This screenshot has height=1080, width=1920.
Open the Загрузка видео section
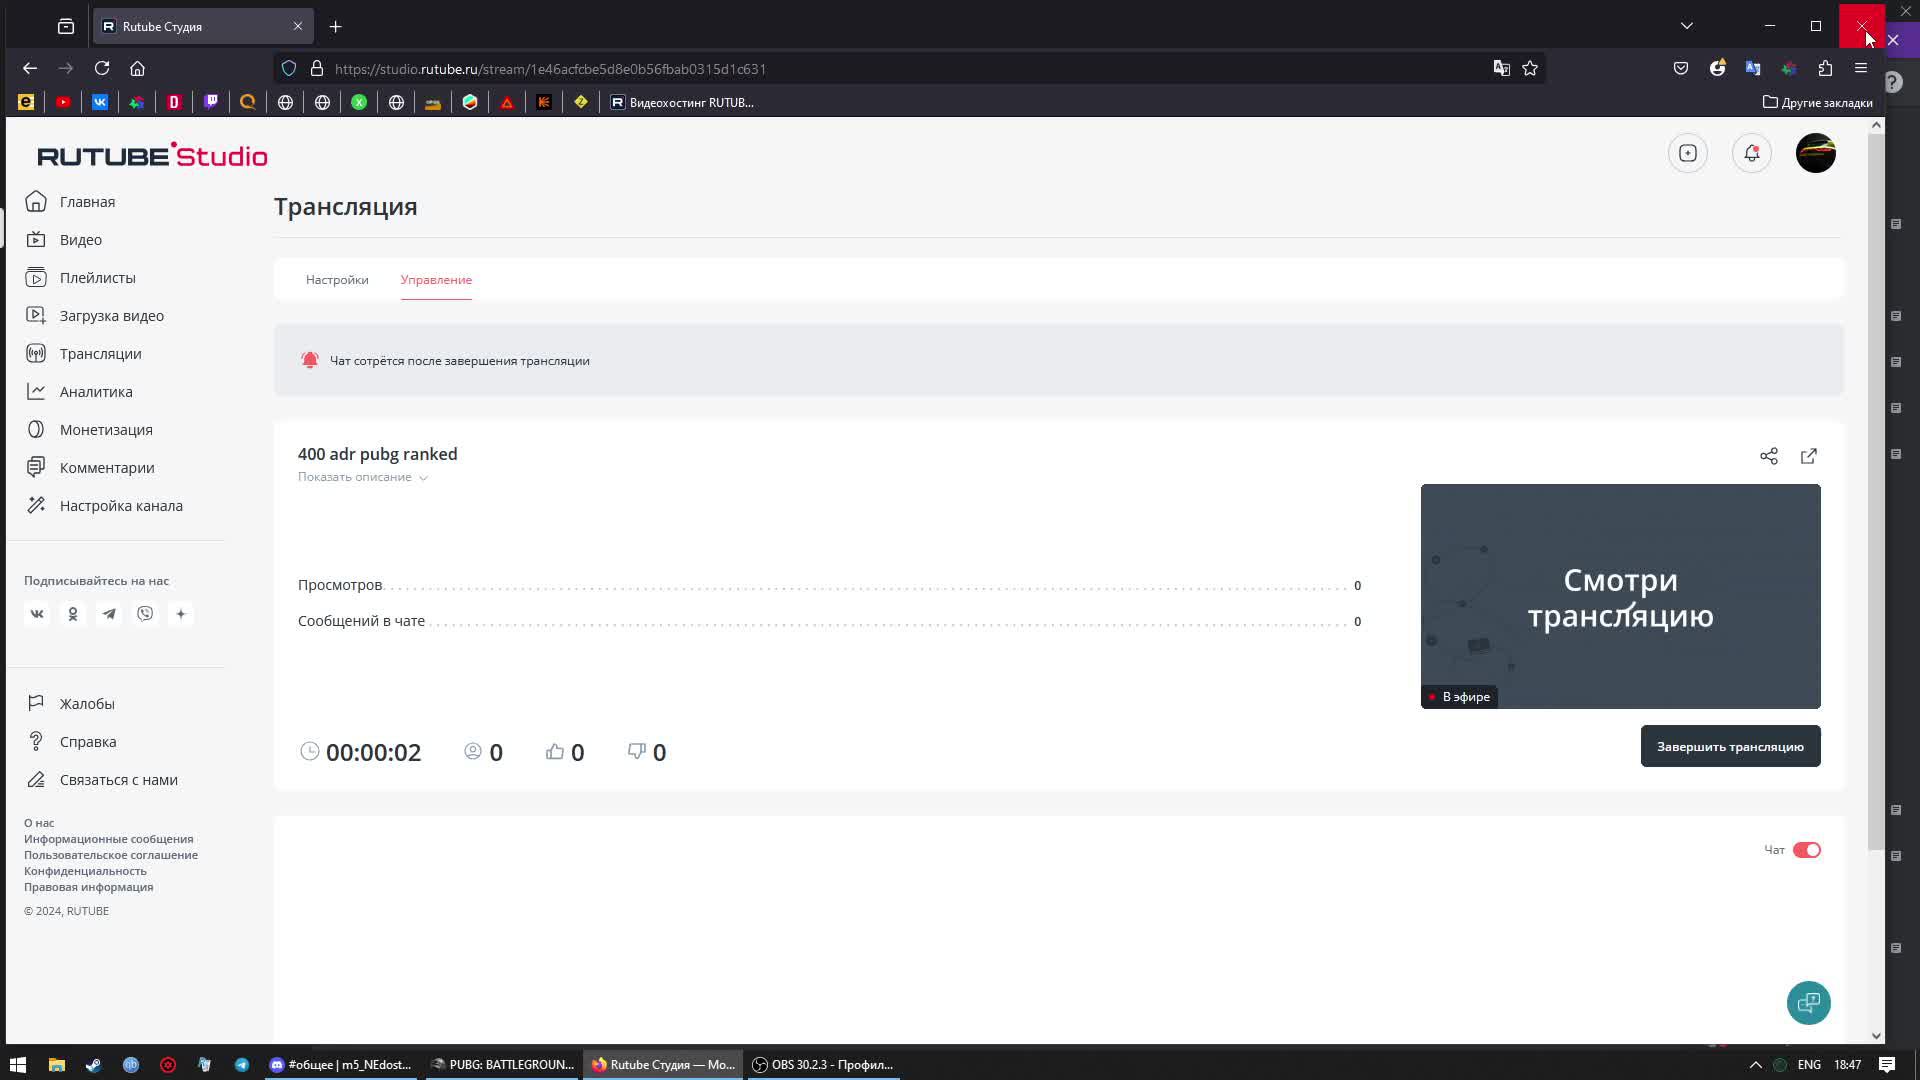point(110,315)
